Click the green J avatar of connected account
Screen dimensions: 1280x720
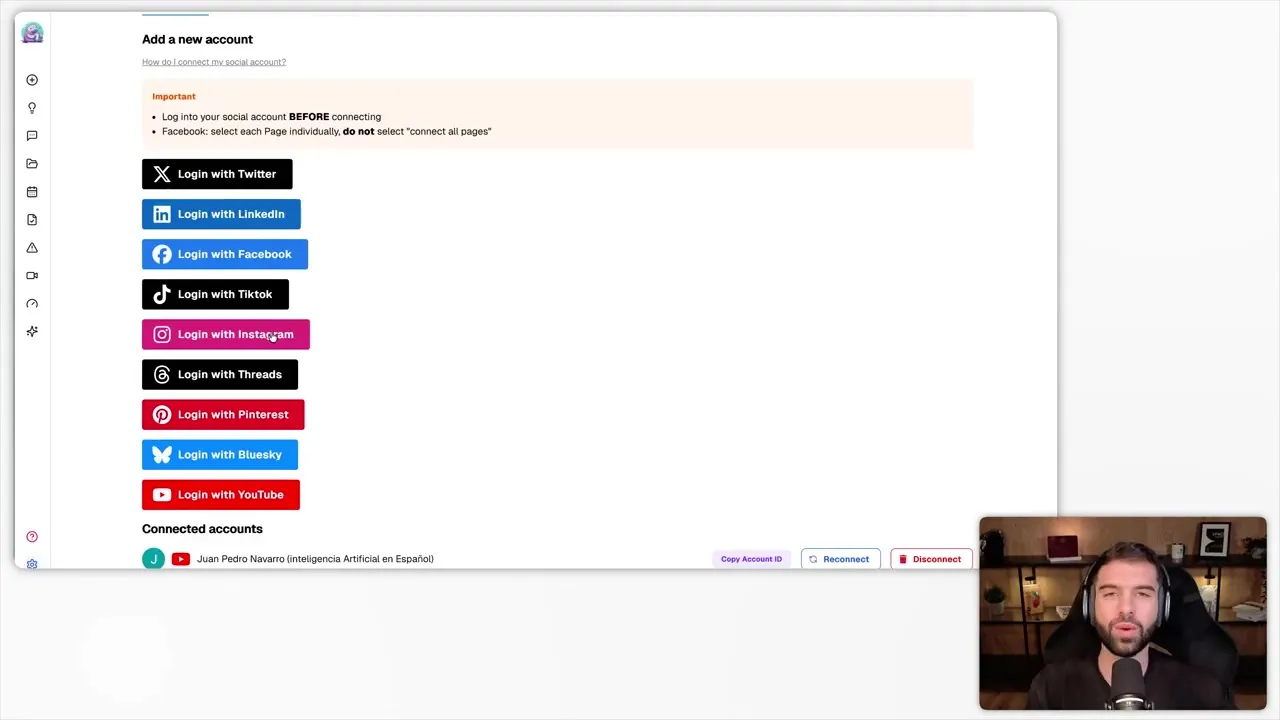(153, 559)
